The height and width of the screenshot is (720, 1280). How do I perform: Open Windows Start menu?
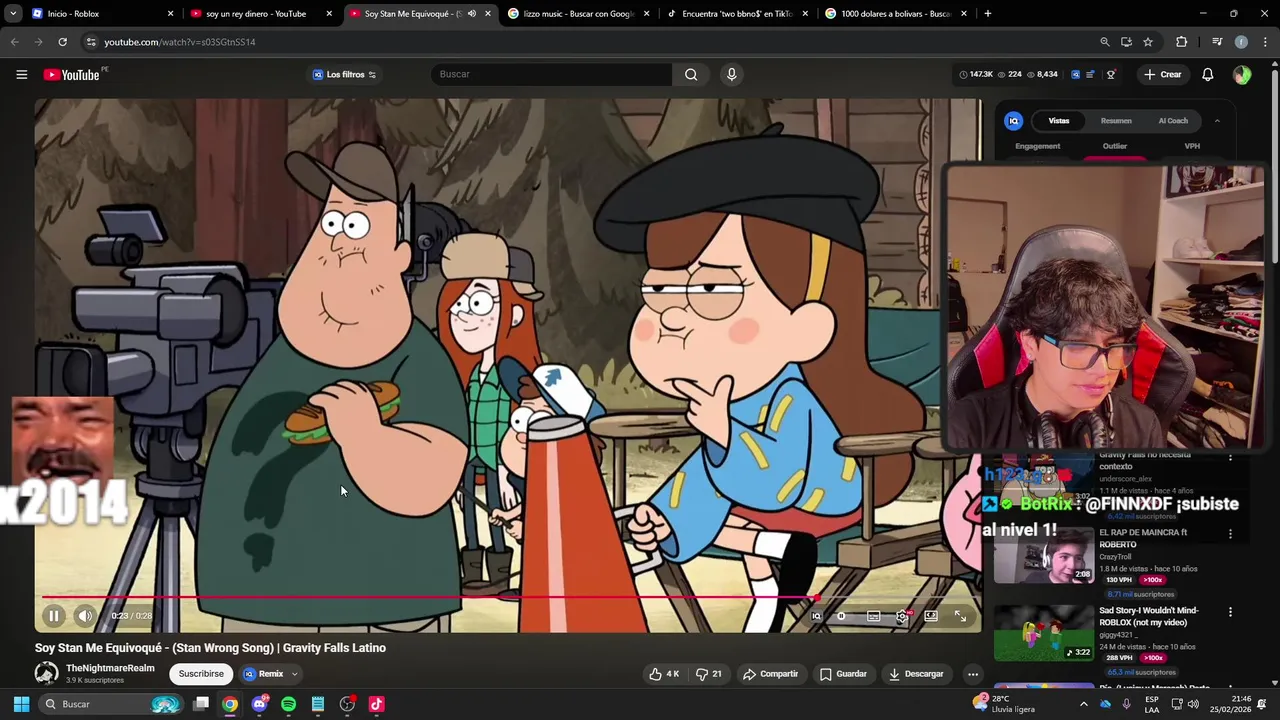point(21,704)
